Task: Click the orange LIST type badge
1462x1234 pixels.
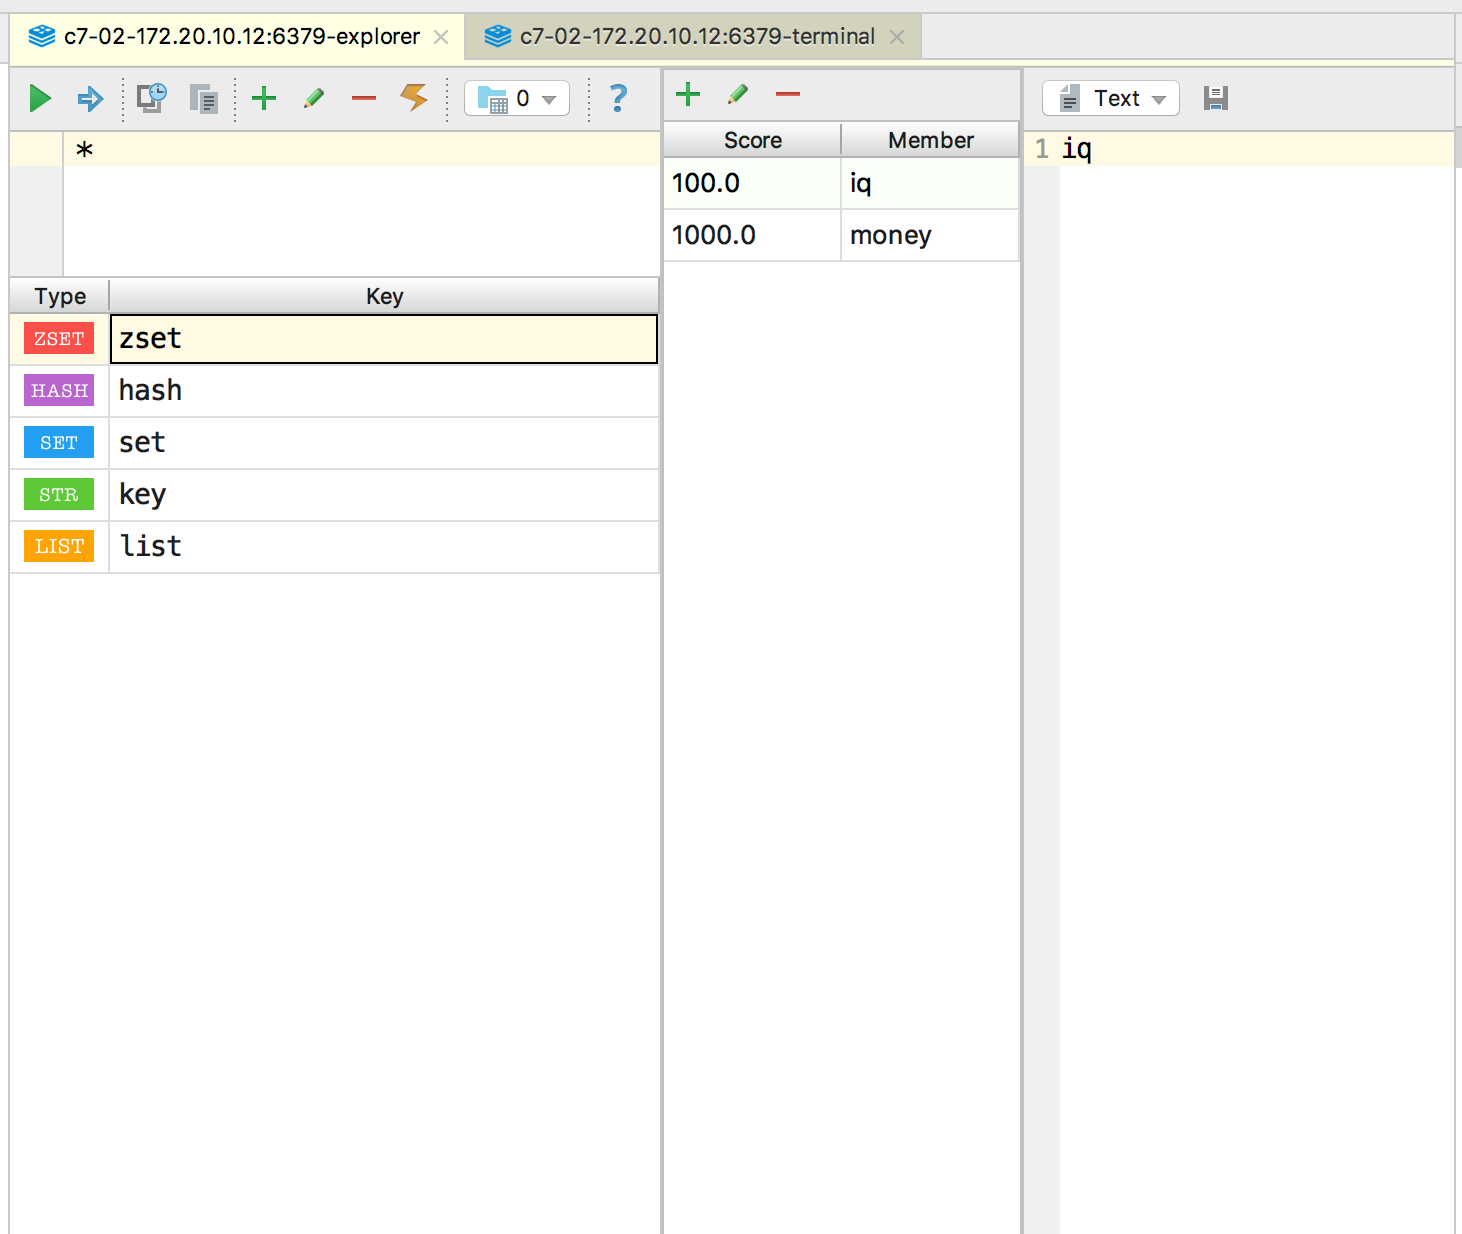Action: coord(59,547)
